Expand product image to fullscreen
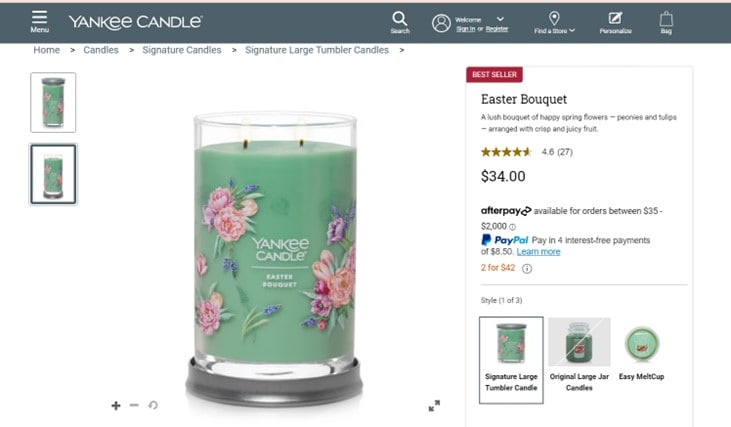 click(x=434, y=406)
